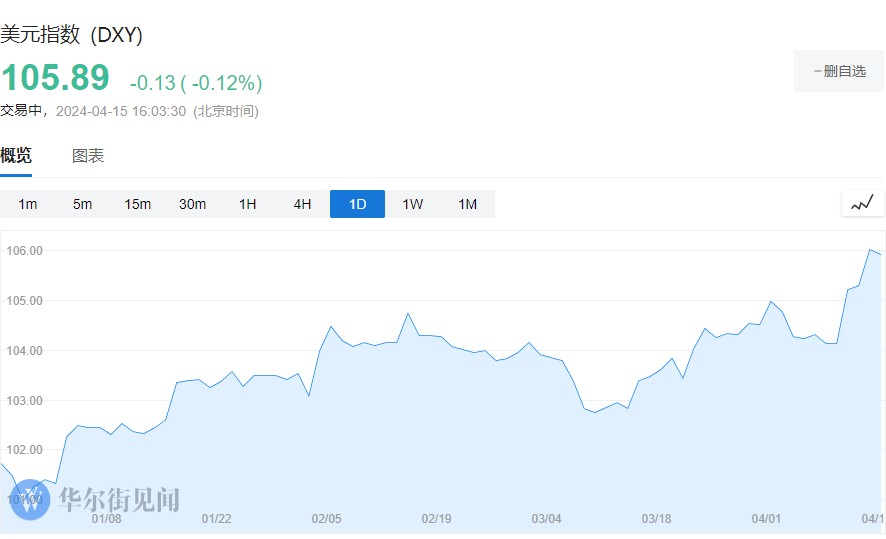Click the 105.89 current price

pyautogui.click(x=55, y=80)
